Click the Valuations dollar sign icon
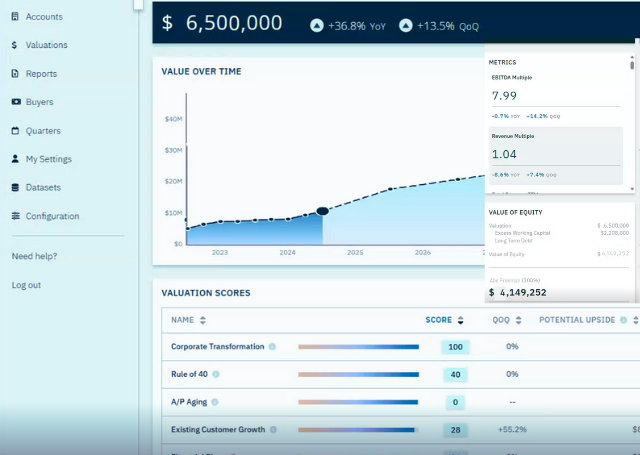Image resolution: width=640 pixels, height=455 pixels. coord(15,45)
